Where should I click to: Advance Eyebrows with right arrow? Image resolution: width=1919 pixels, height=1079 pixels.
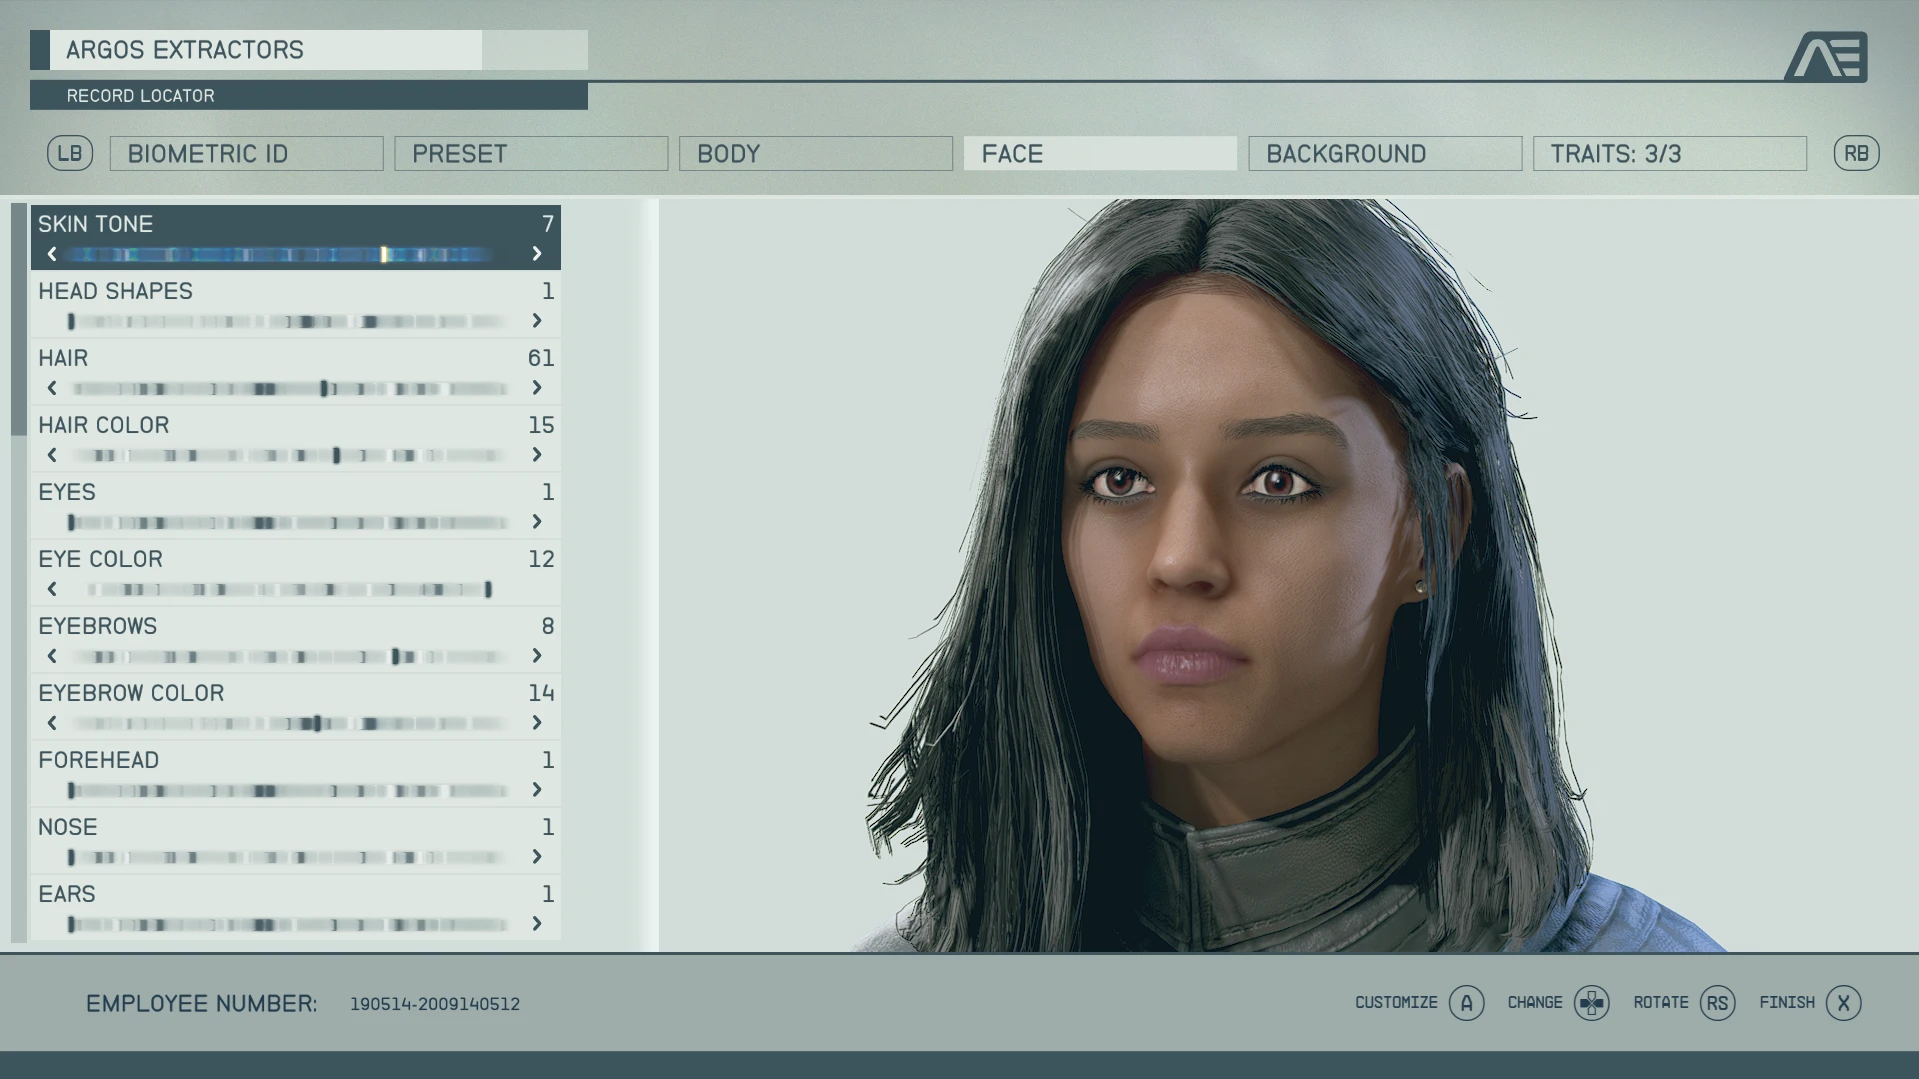point(537,656)
